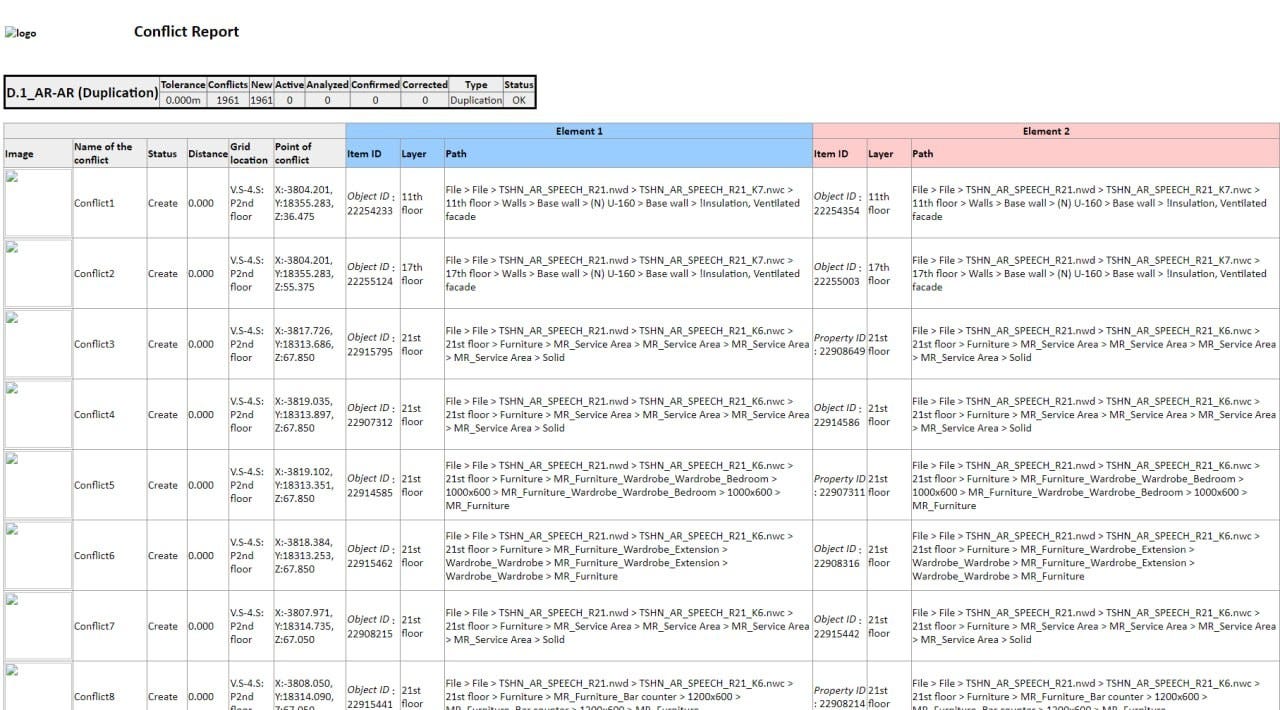Click Object ID 22914585 in Conflict5 row
This screenshot has width=1280, height=710.
pos(371,485)
